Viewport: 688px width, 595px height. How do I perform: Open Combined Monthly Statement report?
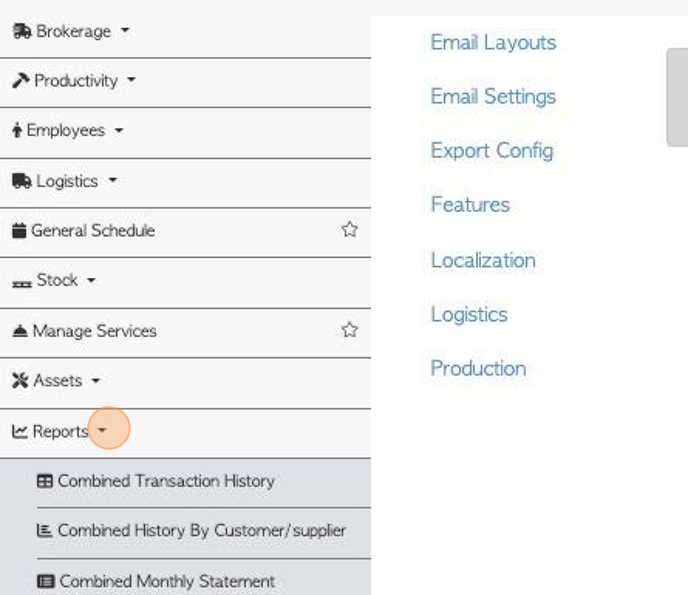[156, 581]
